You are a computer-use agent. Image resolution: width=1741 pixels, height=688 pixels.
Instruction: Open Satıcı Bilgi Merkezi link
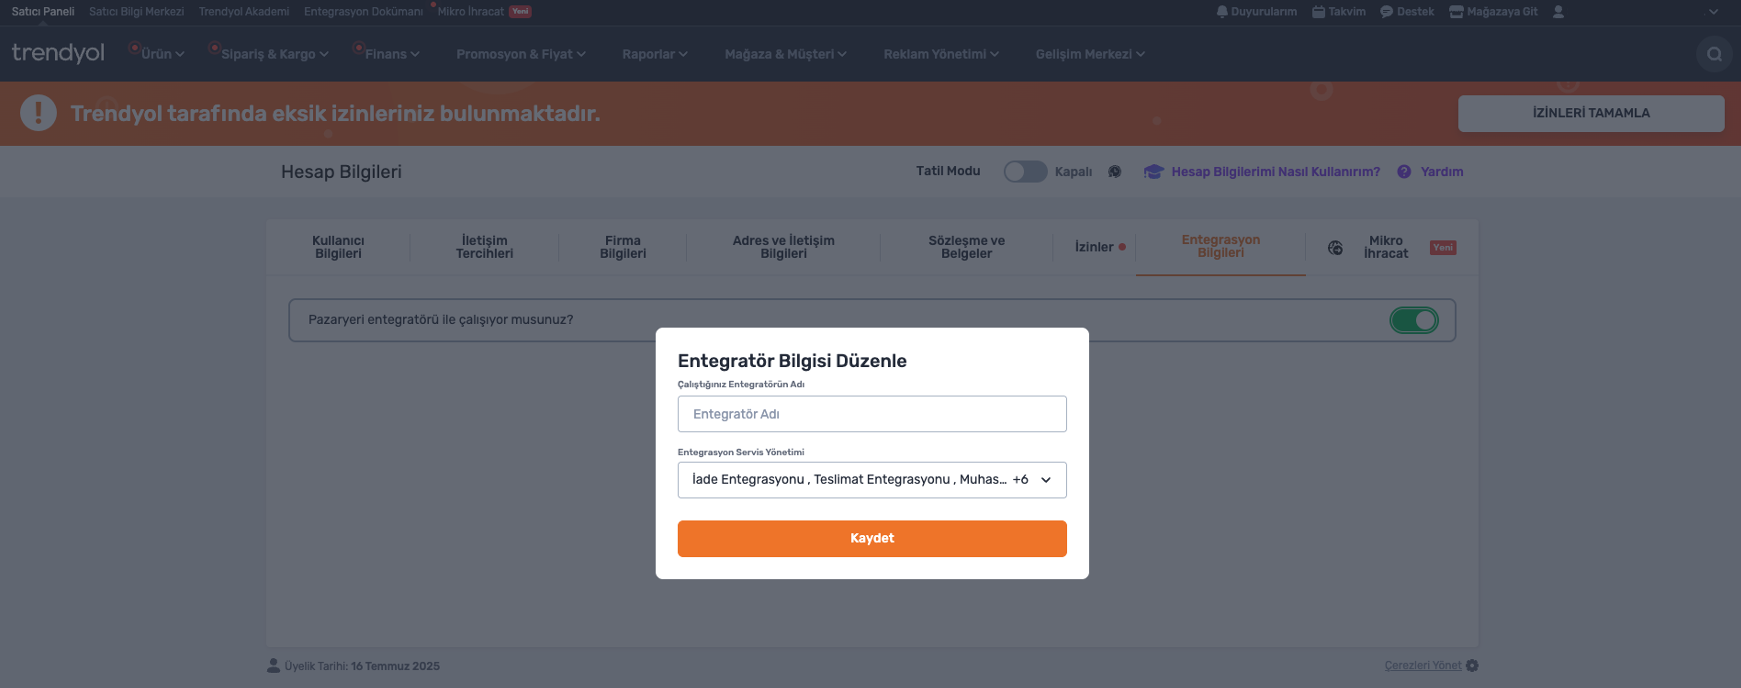137,12
